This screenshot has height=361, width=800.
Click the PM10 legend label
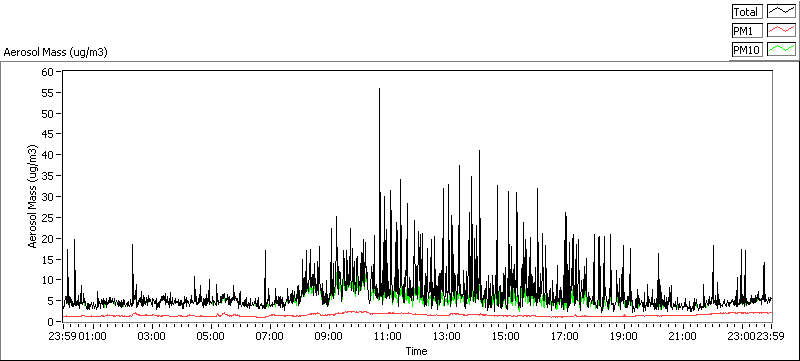747,50
